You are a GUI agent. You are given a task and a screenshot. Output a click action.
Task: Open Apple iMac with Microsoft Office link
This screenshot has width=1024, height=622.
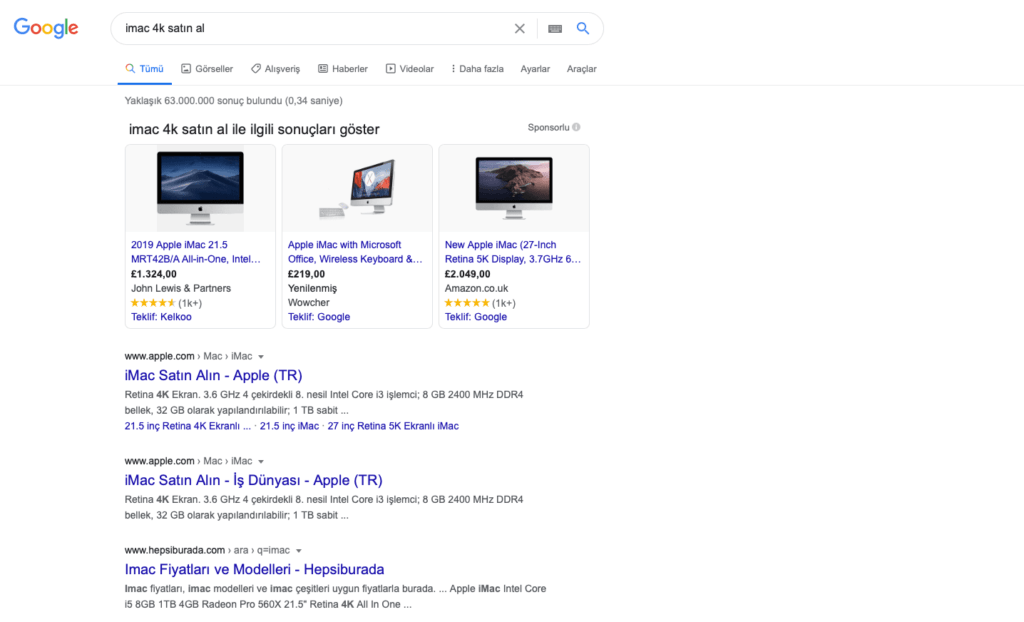pos(355,252)
